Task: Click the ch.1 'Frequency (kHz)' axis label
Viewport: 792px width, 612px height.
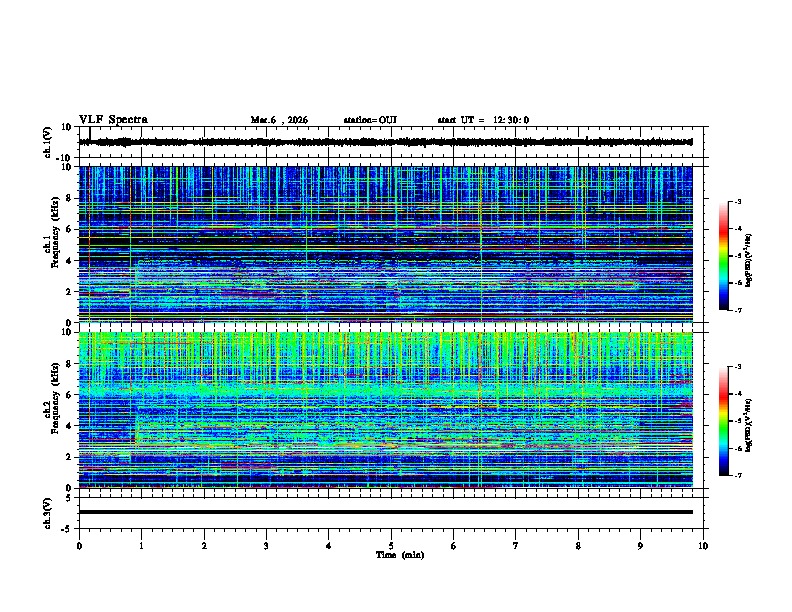Action: (x=55, y=233)
